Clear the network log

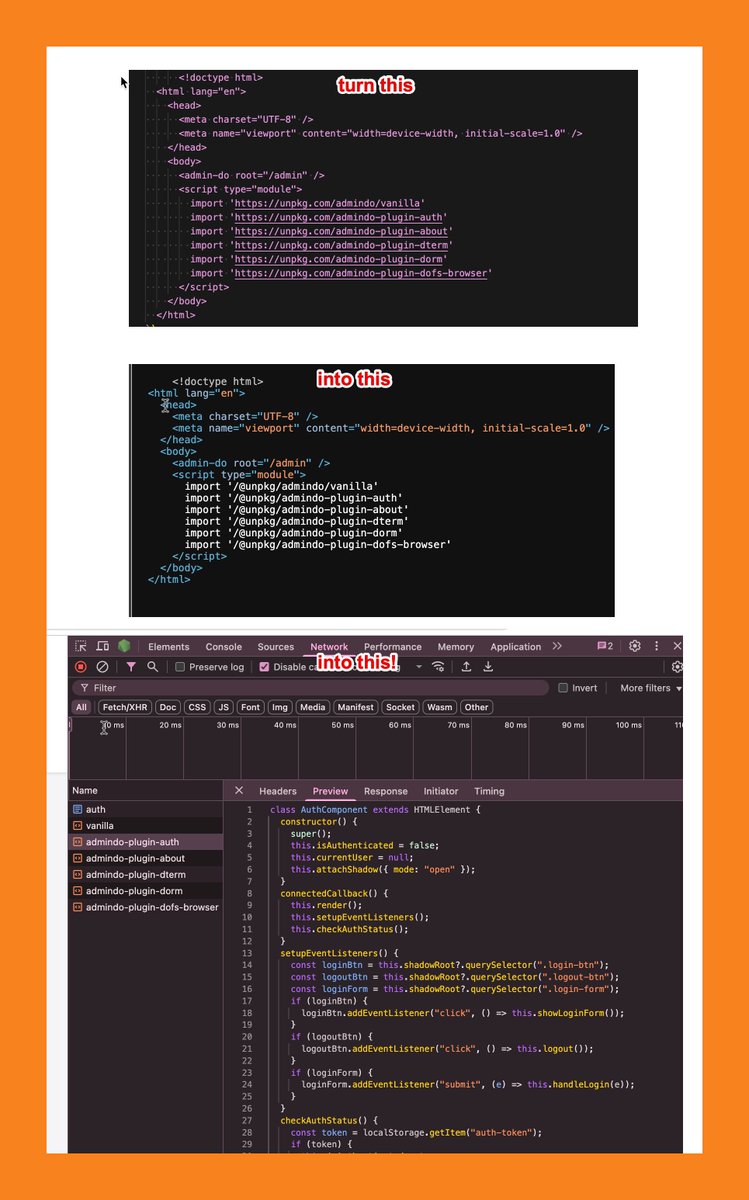coord(102,667)
